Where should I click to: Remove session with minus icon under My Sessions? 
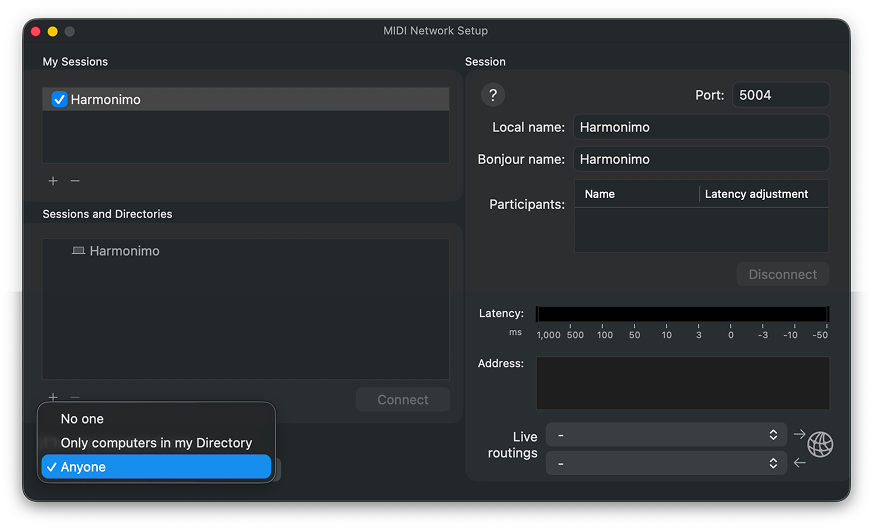(75, 181)
